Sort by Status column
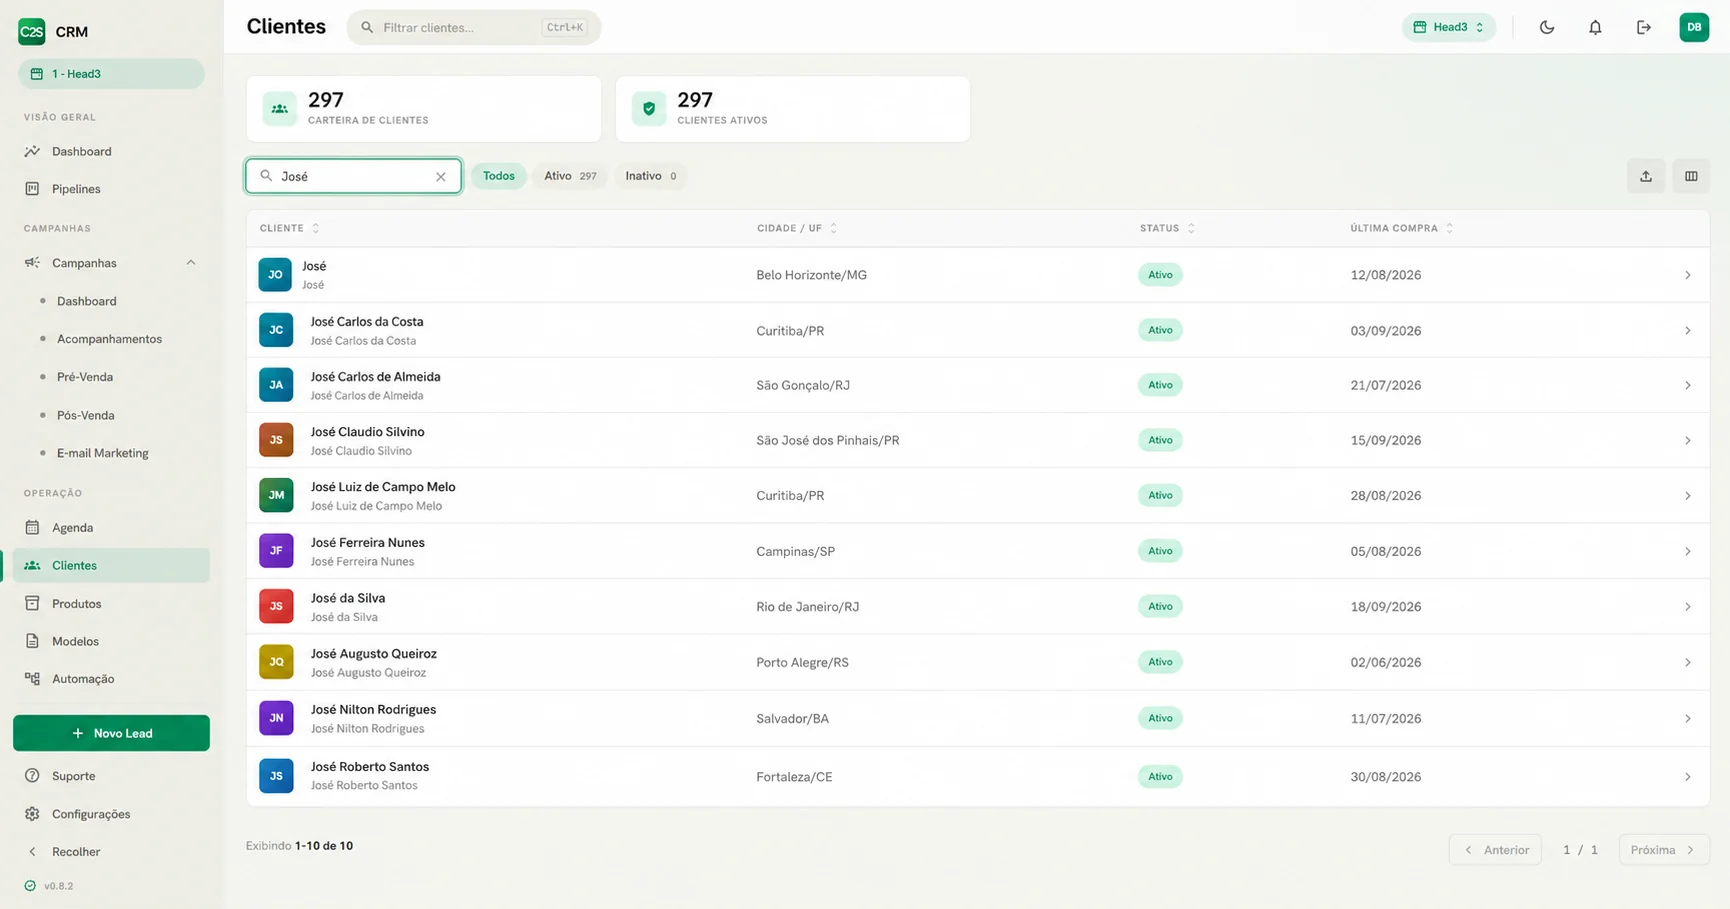Viewport: 1730px width, 909px height. point(1167,228)
